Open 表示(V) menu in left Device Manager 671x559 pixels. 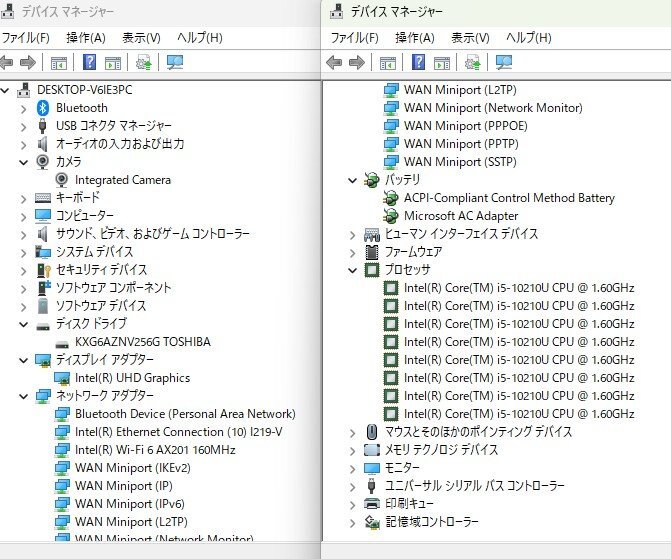coord(141,38)
